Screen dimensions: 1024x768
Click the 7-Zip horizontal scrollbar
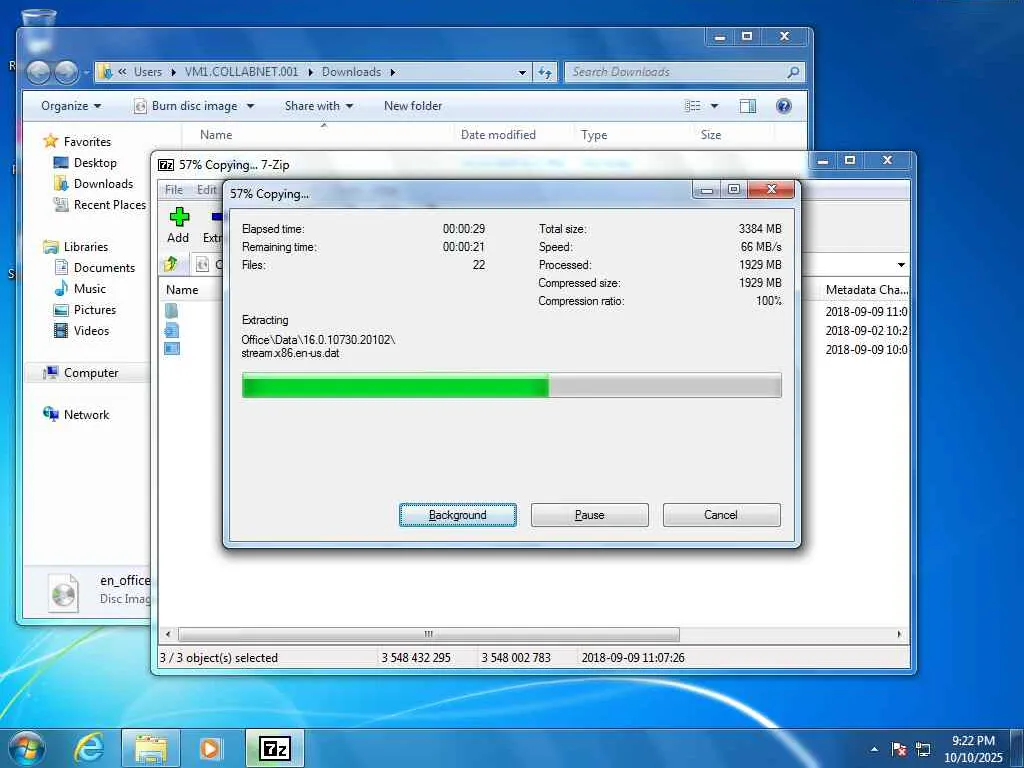coord(428,634)
